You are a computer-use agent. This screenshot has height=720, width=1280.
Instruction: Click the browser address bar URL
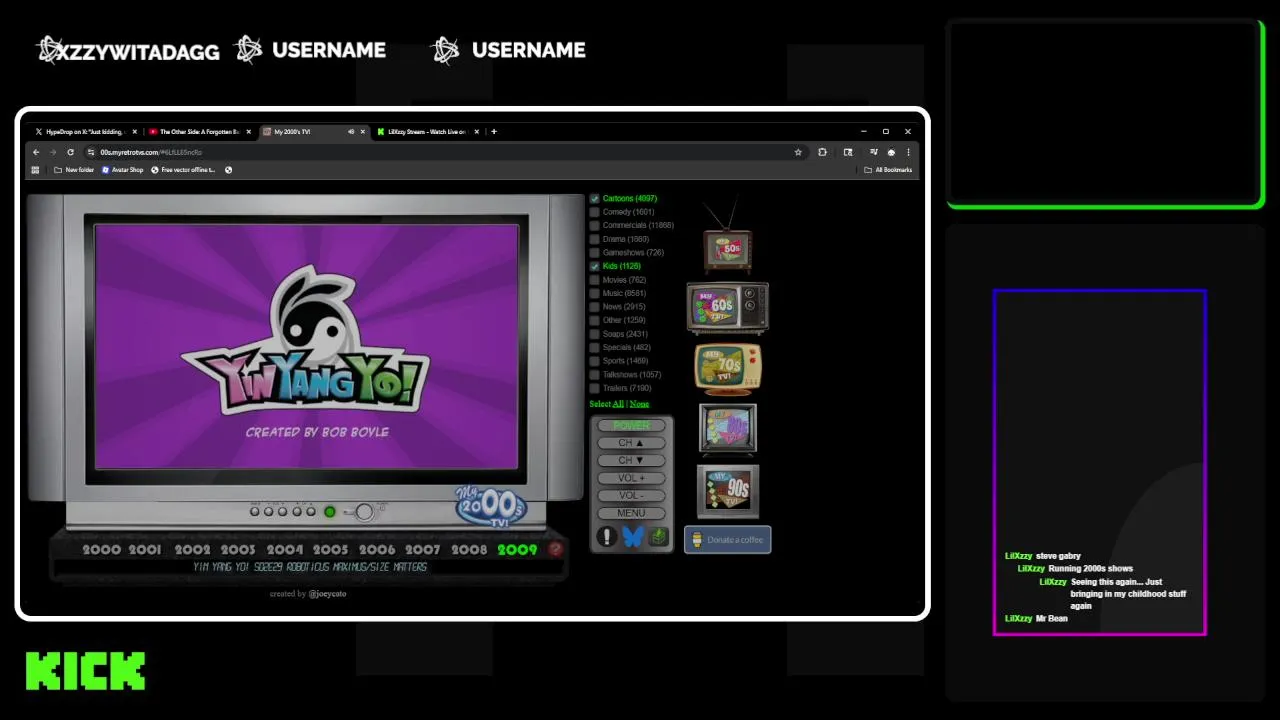click(151, 152)
